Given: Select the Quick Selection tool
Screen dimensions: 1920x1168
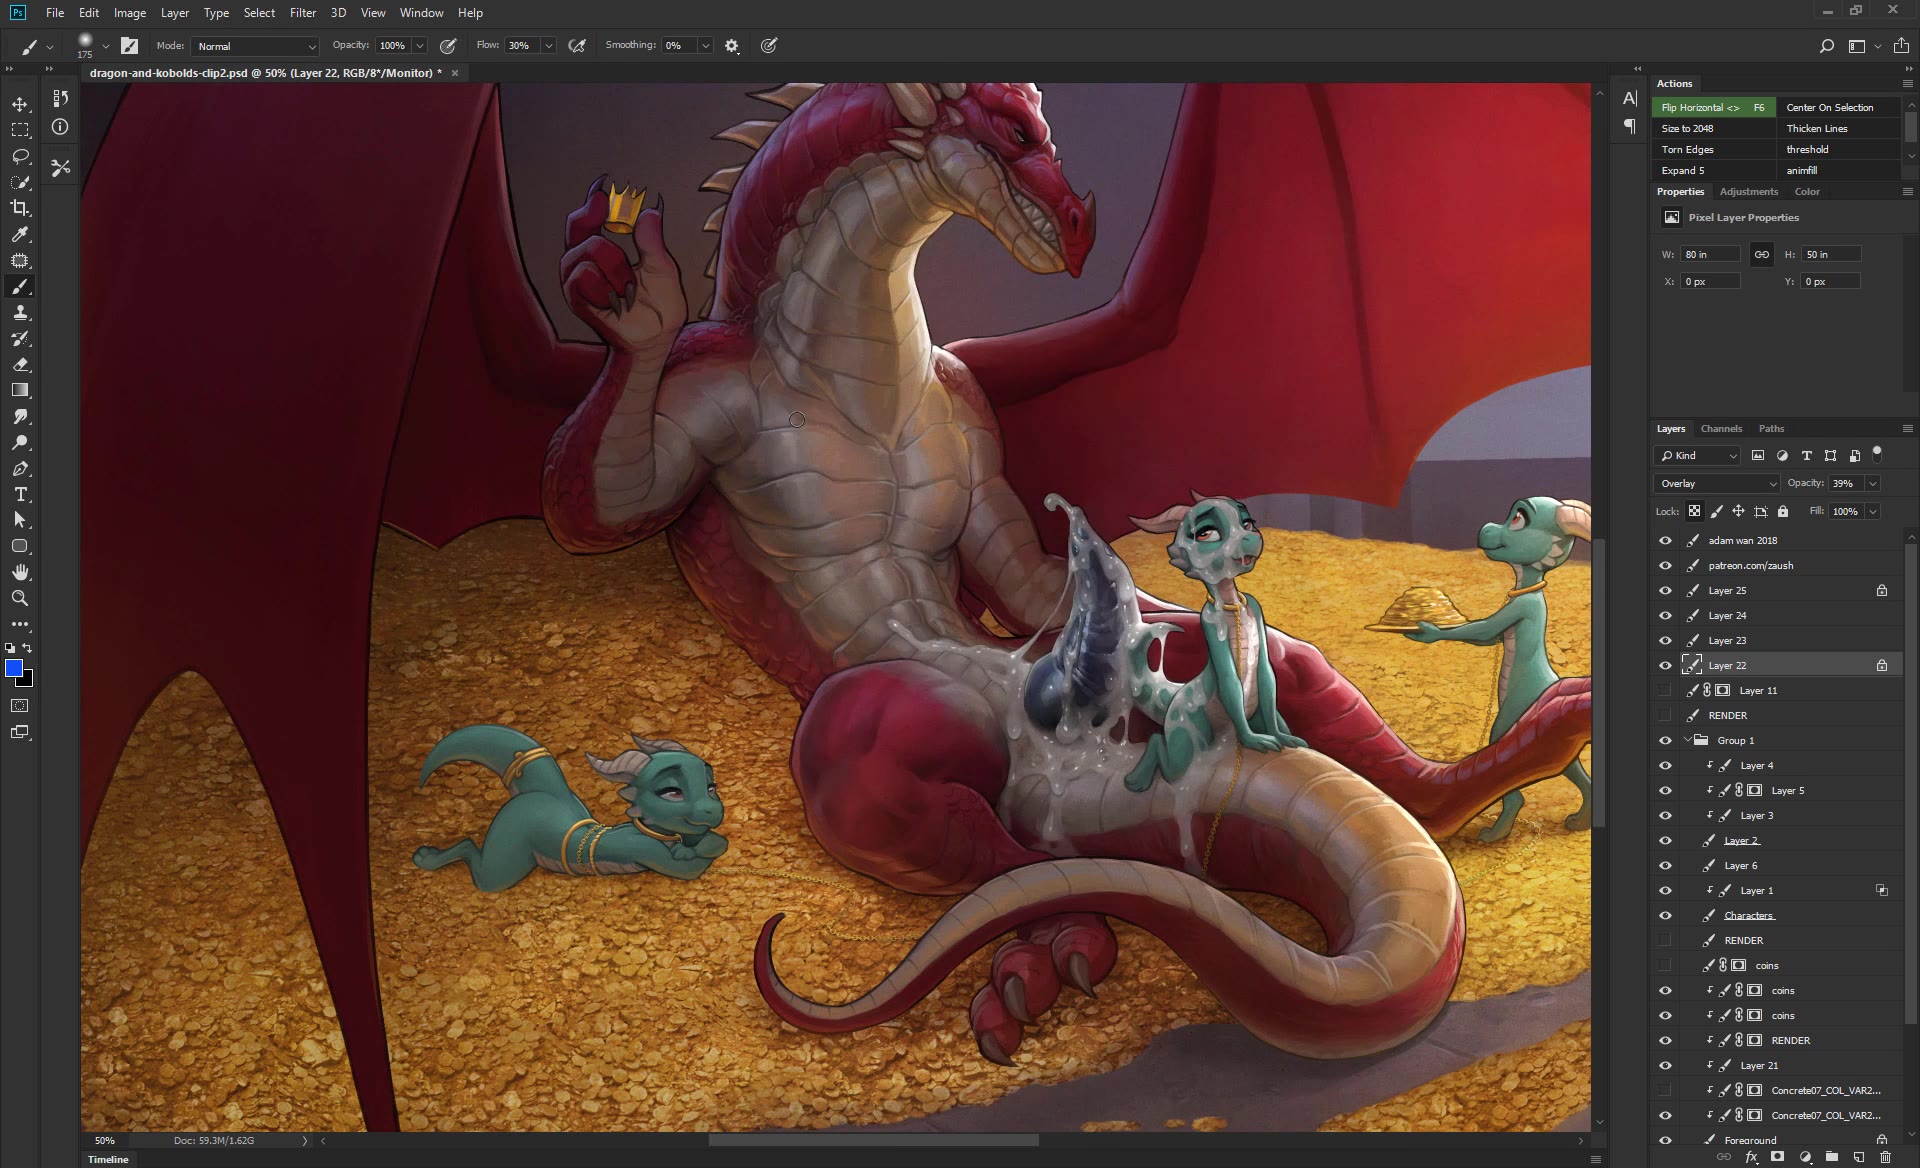Looking at the screenshot, I should pos(20,182).
